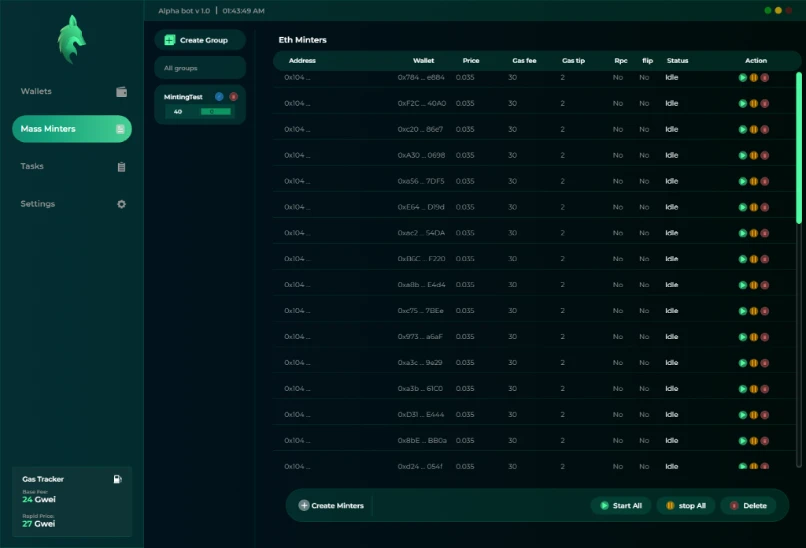Click the Start All button

(621, 506)
